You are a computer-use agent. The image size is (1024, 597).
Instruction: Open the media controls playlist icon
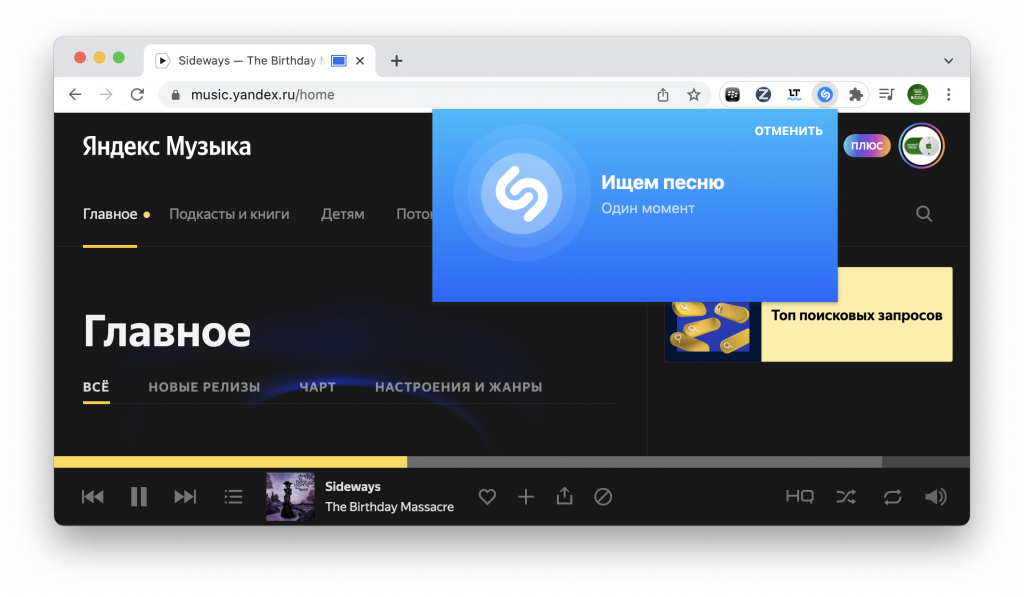(x=886, y=95)
